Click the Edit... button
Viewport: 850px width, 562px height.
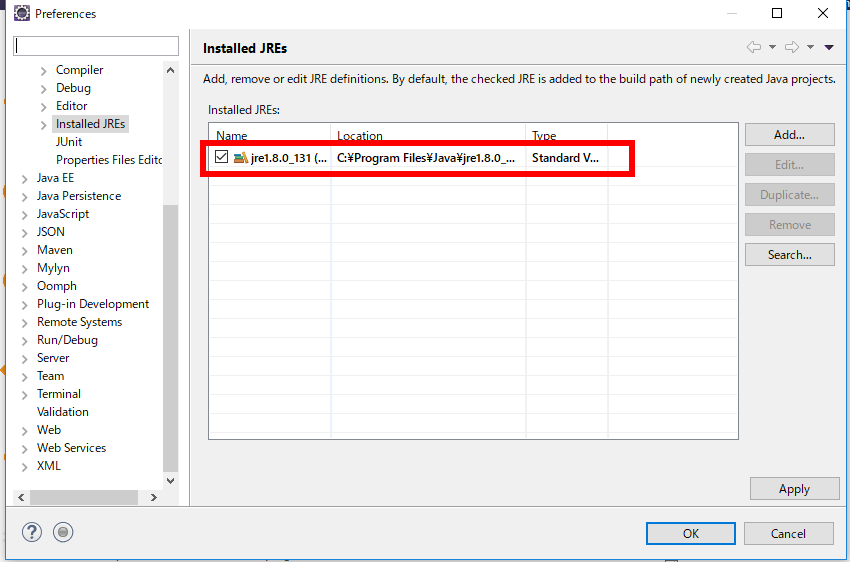pyautogui.click(x=789, y=165)
